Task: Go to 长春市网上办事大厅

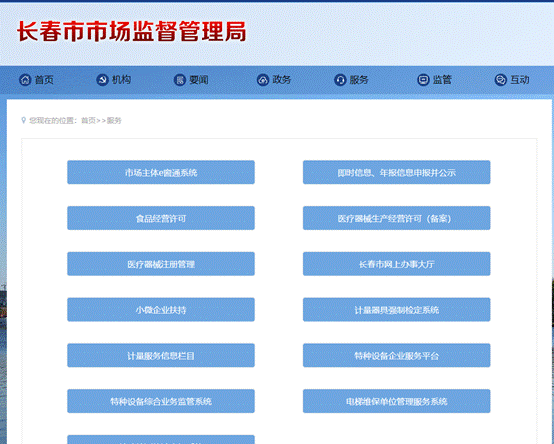Action: point(396,264)
